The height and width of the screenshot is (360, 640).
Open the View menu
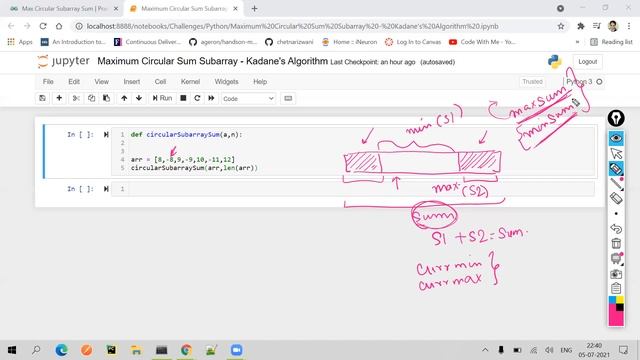point(102,82)
